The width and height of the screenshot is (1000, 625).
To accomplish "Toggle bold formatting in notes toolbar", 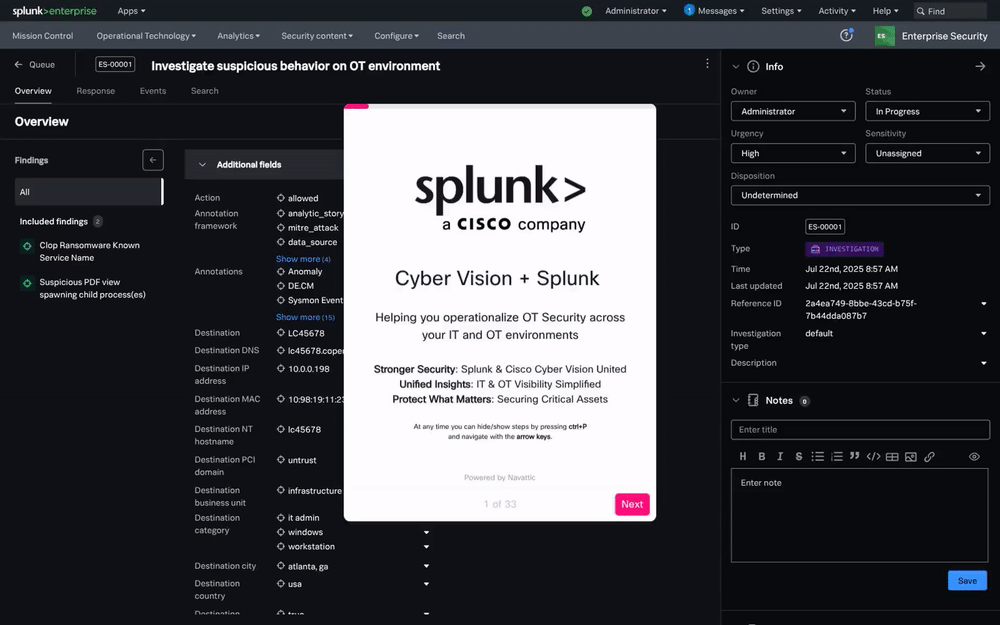I will pyautogui.click(x=761, y=457).
